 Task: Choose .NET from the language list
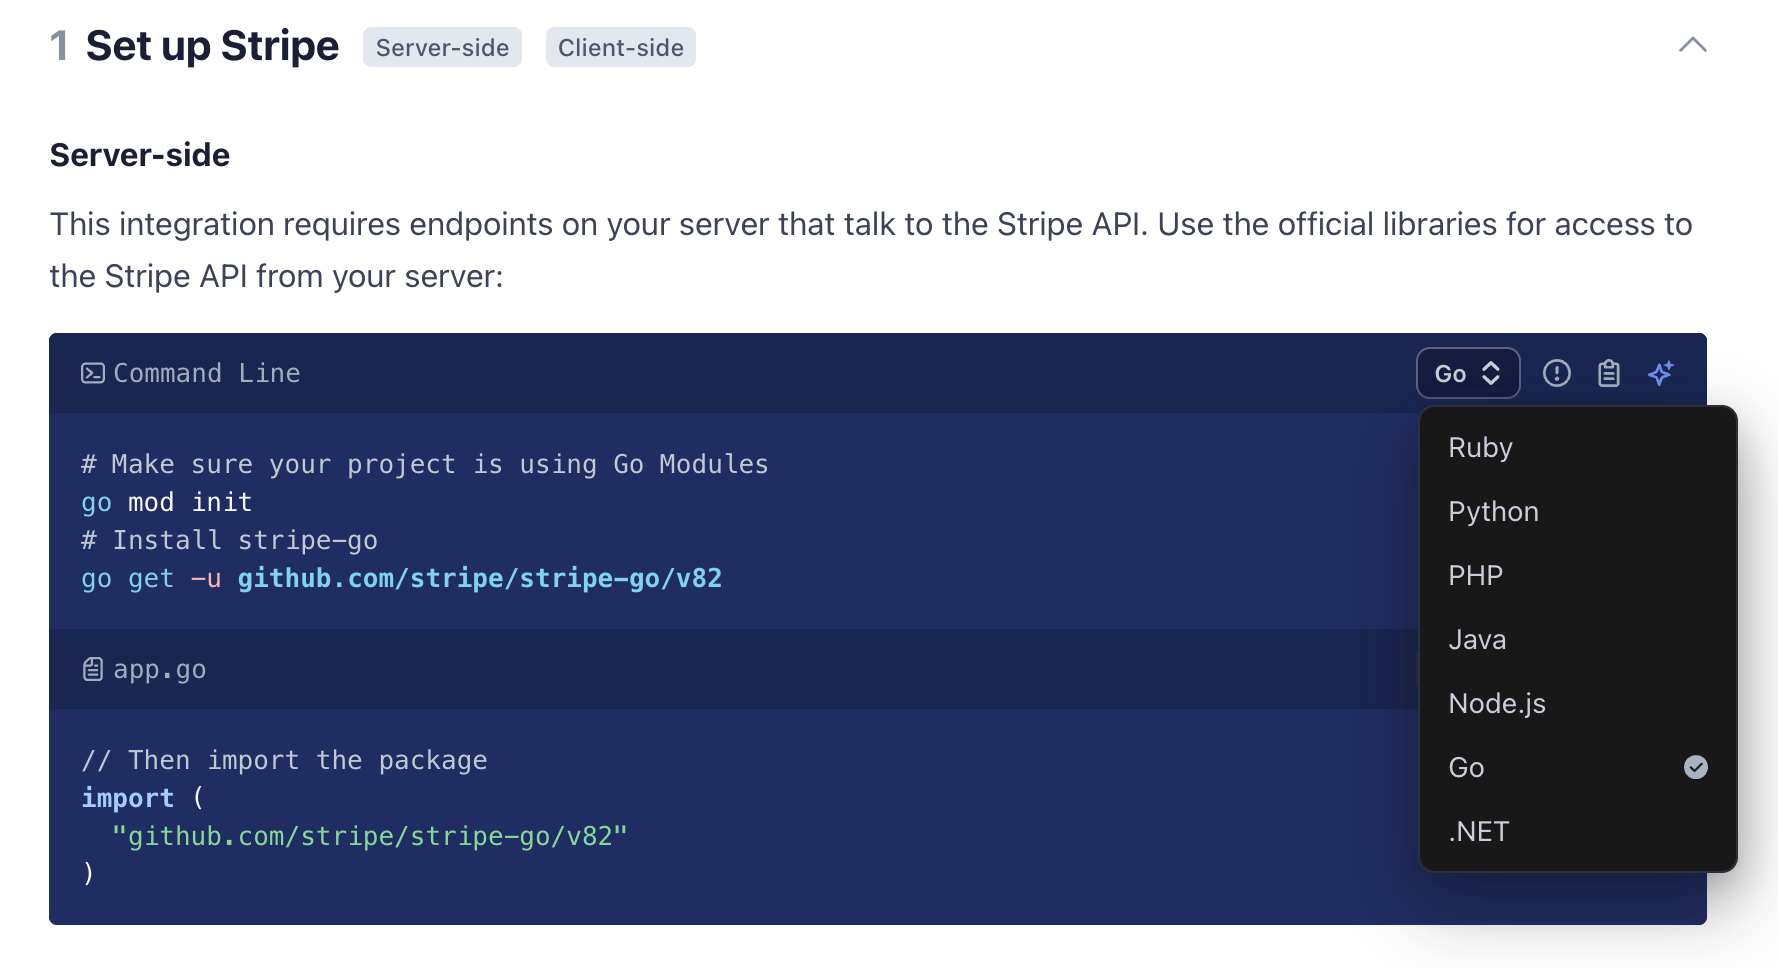pos(1478,831)
